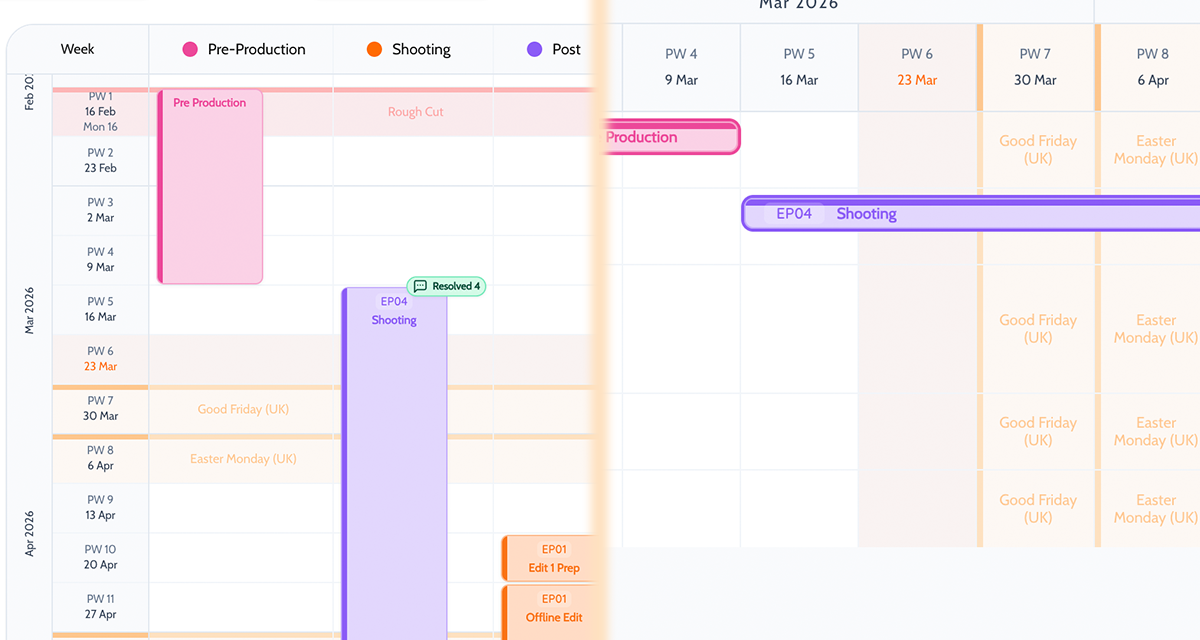The image size is (1200, 640).
Task: Select the PW 5 16 Mar row label
Action: point(100,309)
